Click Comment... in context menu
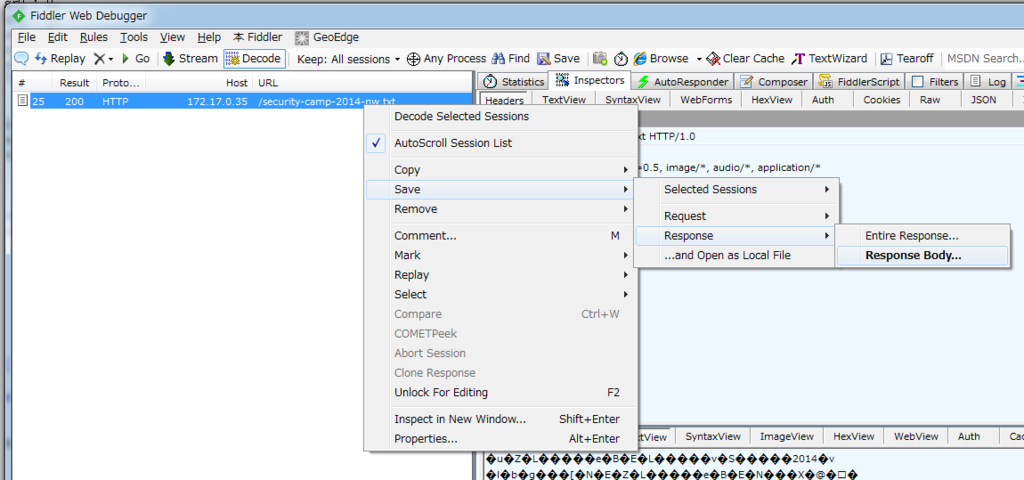This screenshot has width=1024, height=480. [500, 236]
